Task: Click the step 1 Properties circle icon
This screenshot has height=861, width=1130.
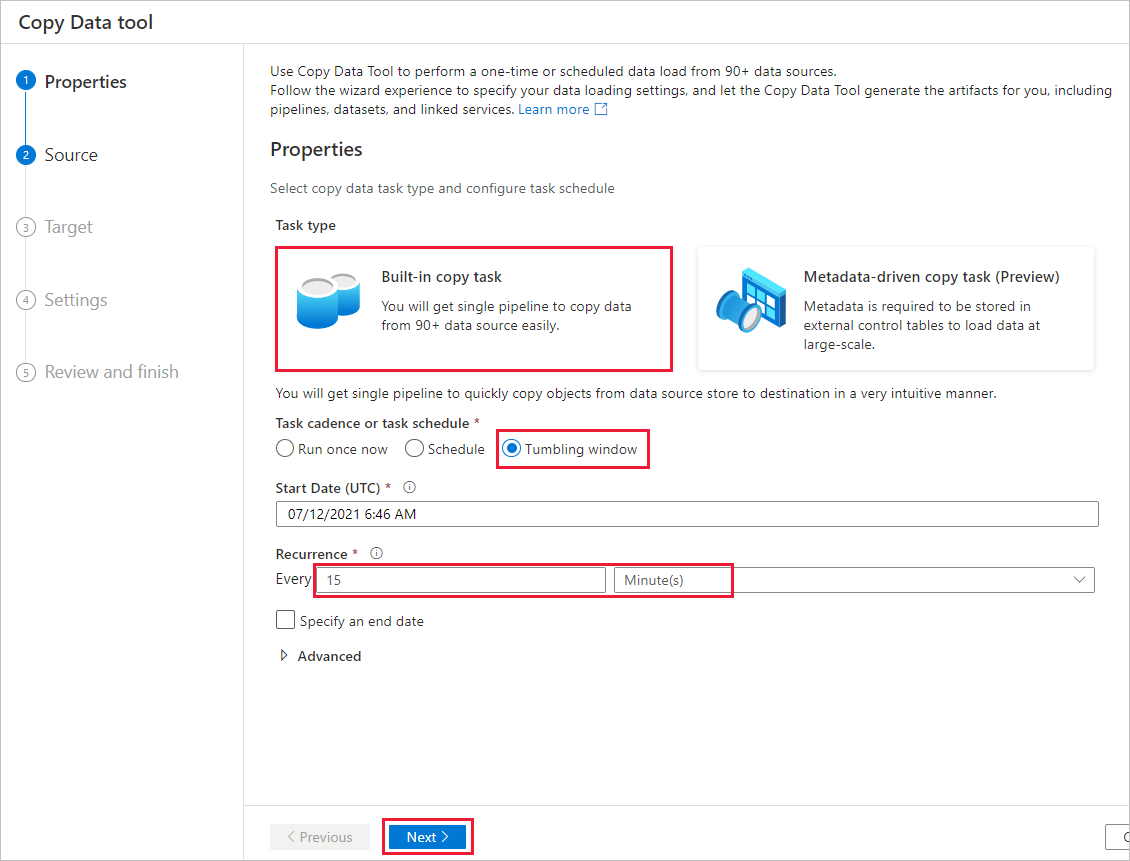Action: [26, 82]
